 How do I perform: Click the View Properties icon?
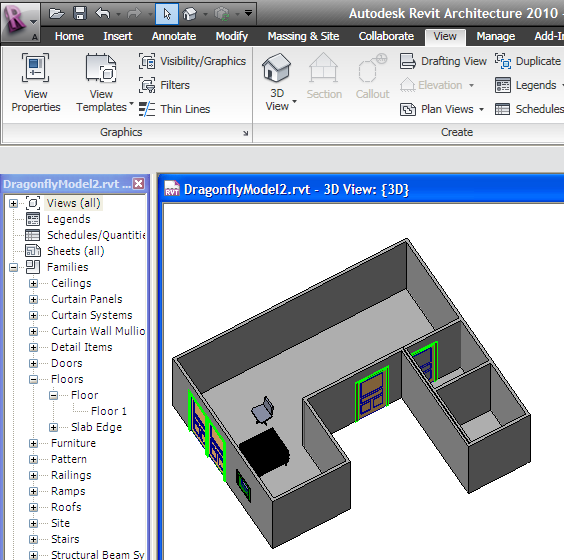tap(36, 68)
